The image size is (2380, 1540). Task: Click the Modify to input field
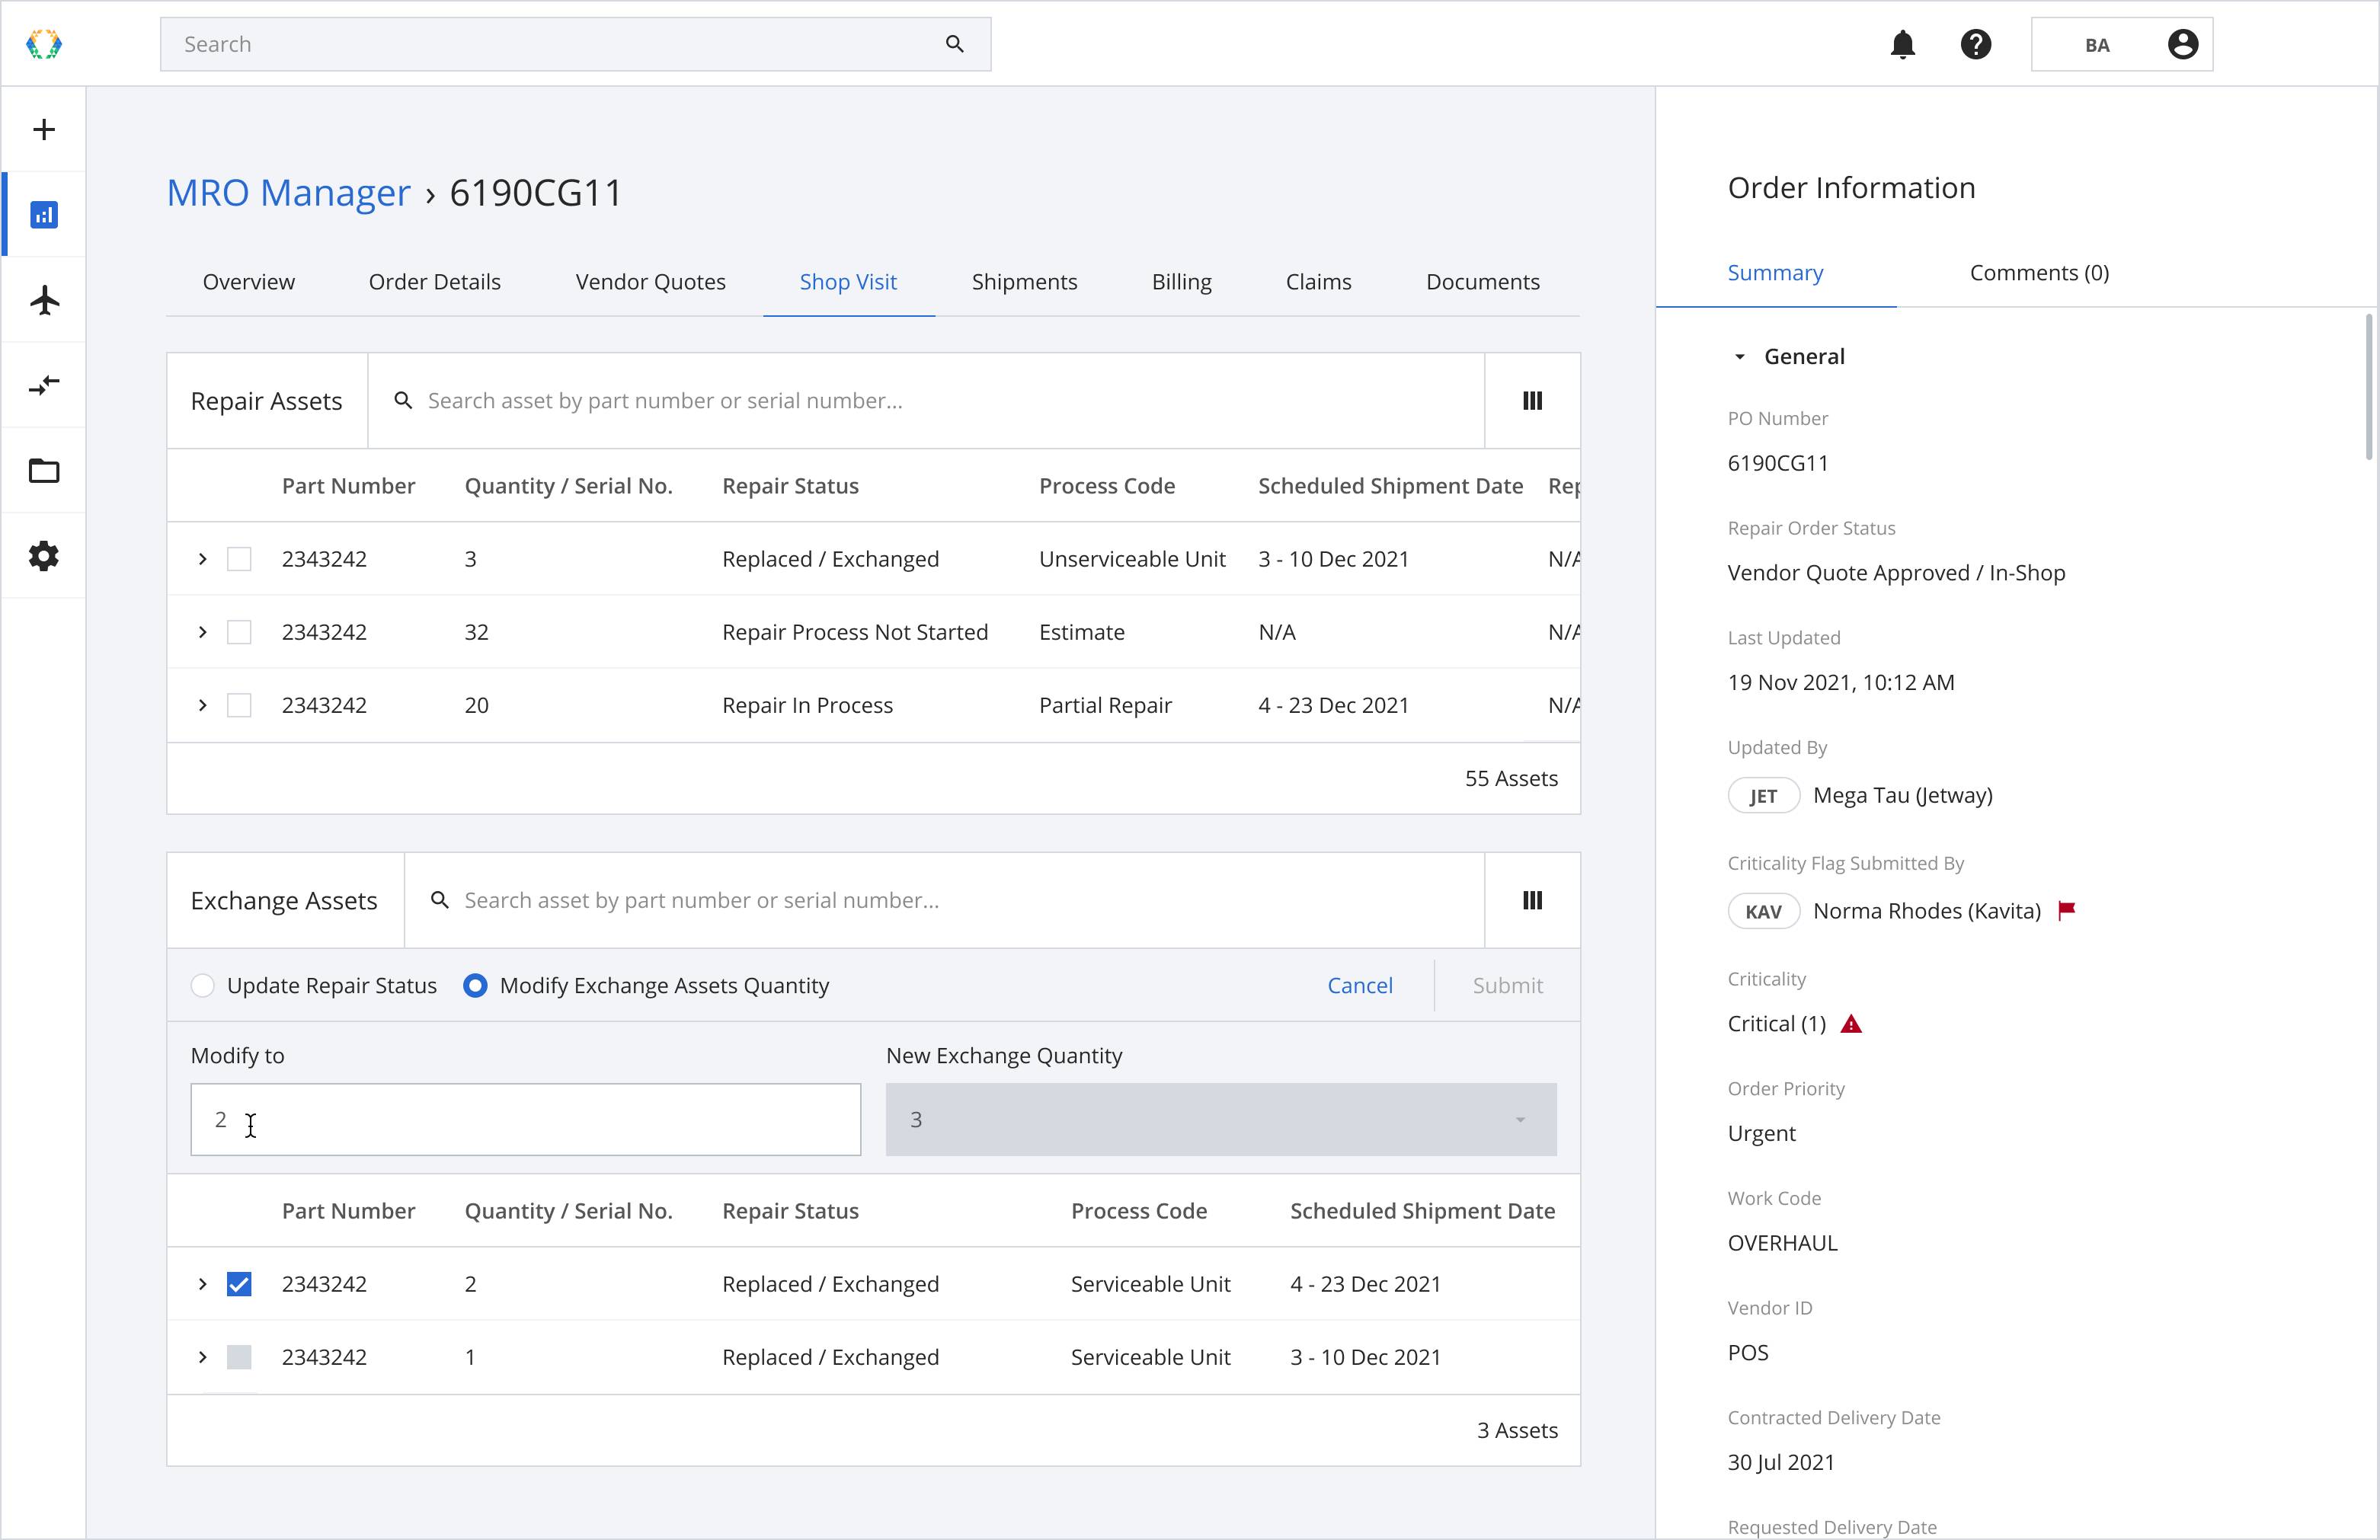(x=525, y=1119)
